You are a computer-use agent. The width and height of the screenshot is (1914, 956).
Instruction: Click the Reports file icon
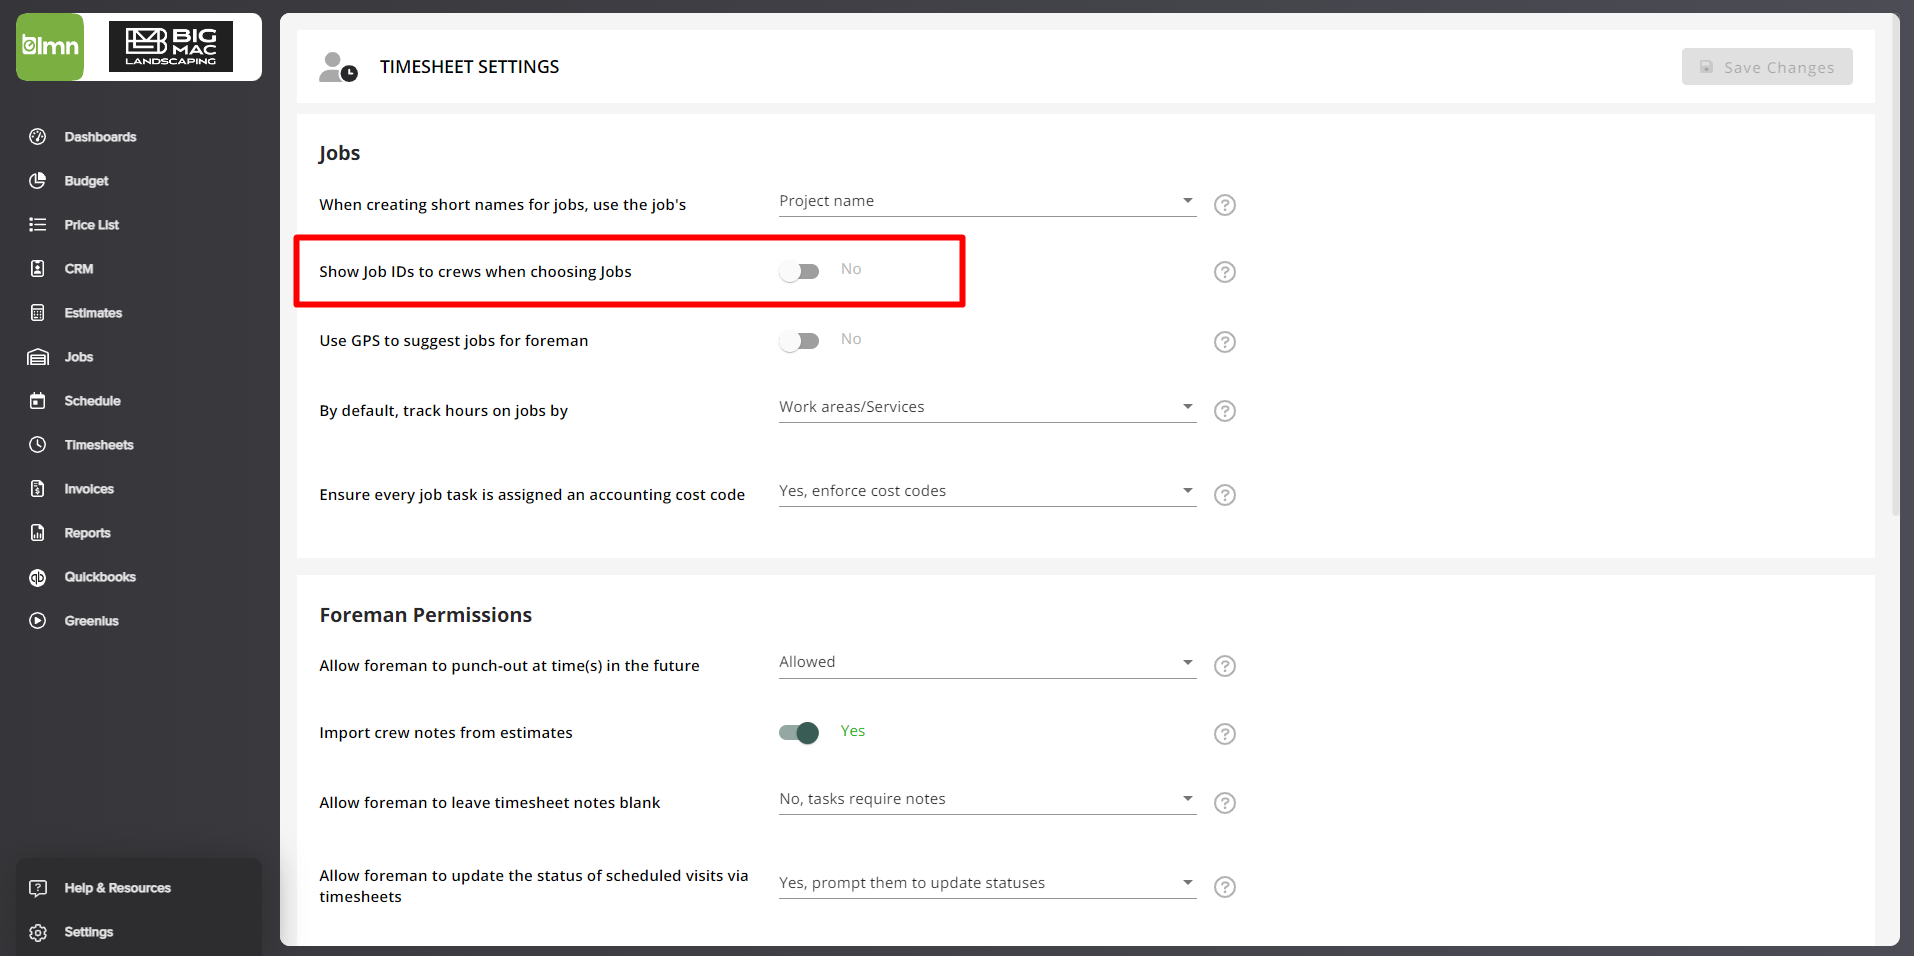38,533
